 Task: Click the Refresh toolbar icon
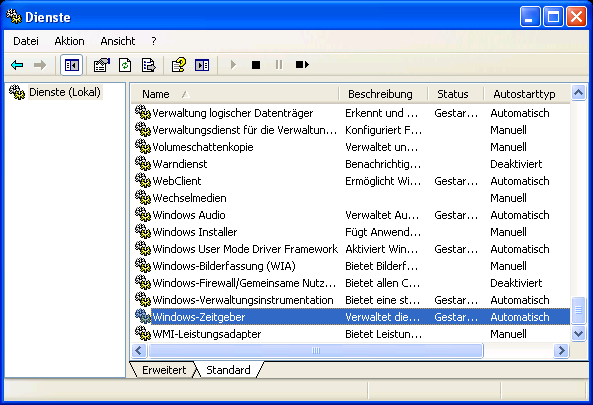(125, 65)
